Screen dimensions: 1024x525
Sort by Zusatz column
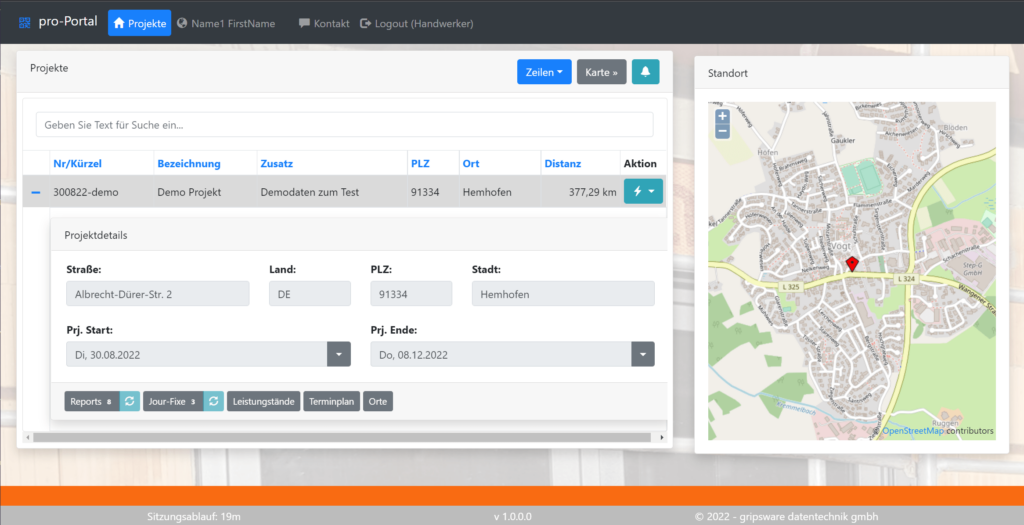click(277, 163)
